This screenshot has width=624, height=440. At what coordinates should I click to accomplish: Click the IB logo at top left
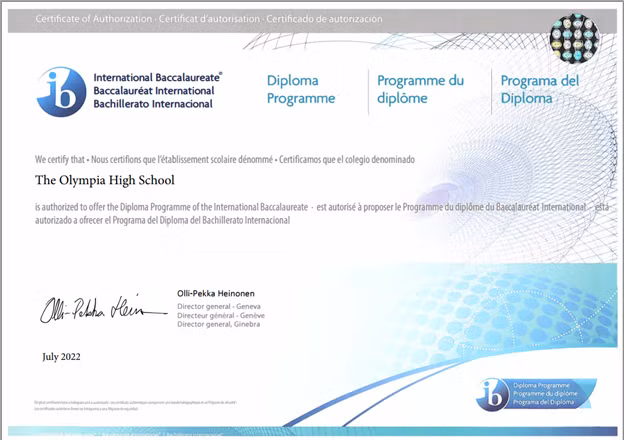point(61,91)
